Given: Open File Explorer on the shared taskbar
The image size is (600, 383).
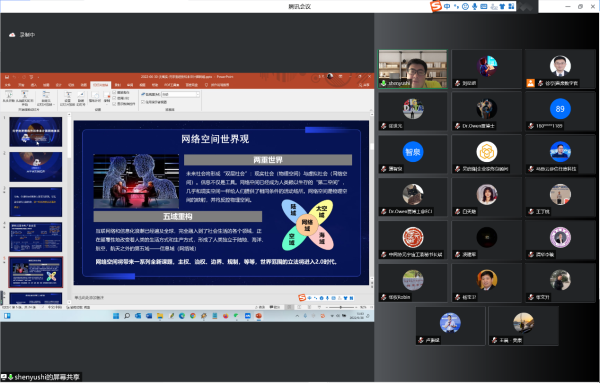Looking at the screenshot, I should point(160,316).
